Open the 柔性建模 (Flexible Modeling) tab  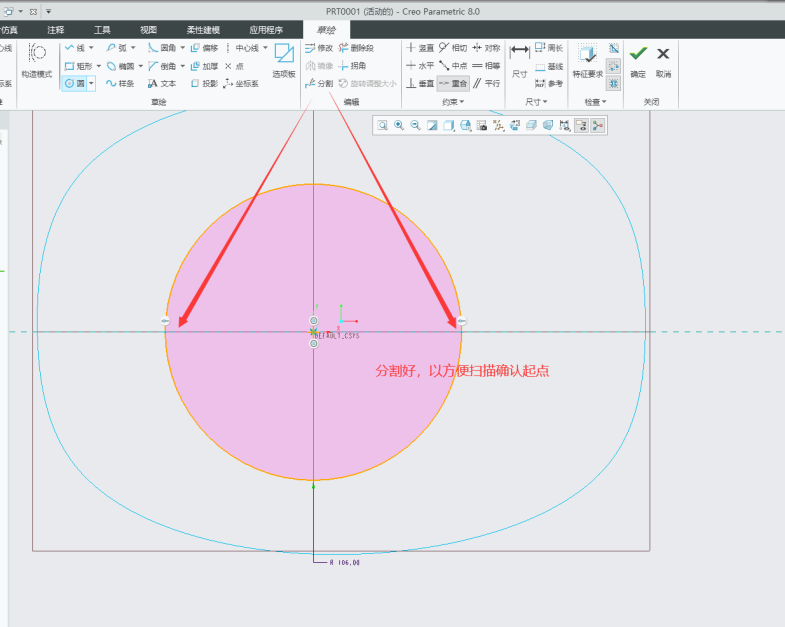(203, 30)
